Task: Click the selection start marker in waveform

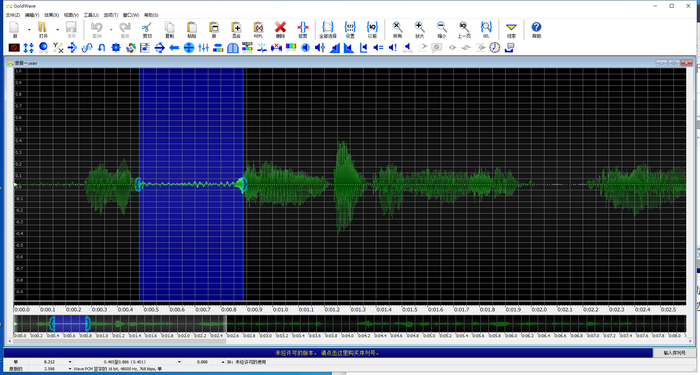Action: pyautogui.click(x=138, y=184)
